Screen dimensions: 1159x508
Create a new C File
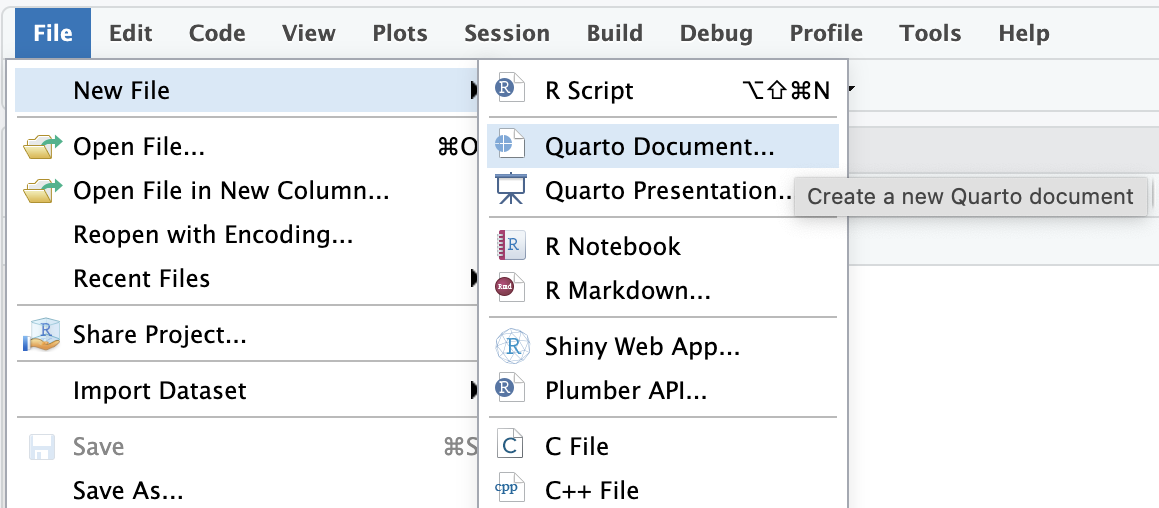click(576, 446)
